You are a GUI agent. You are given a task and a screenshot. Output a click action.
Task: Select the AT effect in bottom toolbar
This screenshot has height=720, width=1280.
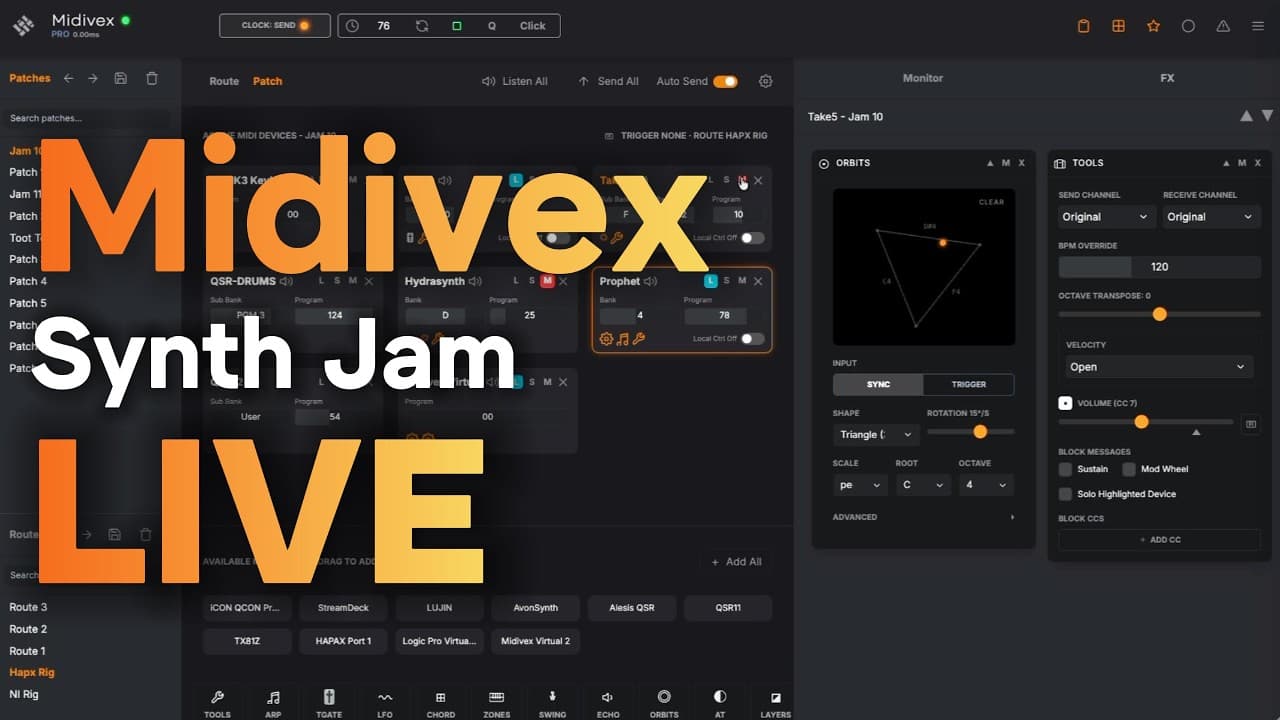(x=720, y=704)
